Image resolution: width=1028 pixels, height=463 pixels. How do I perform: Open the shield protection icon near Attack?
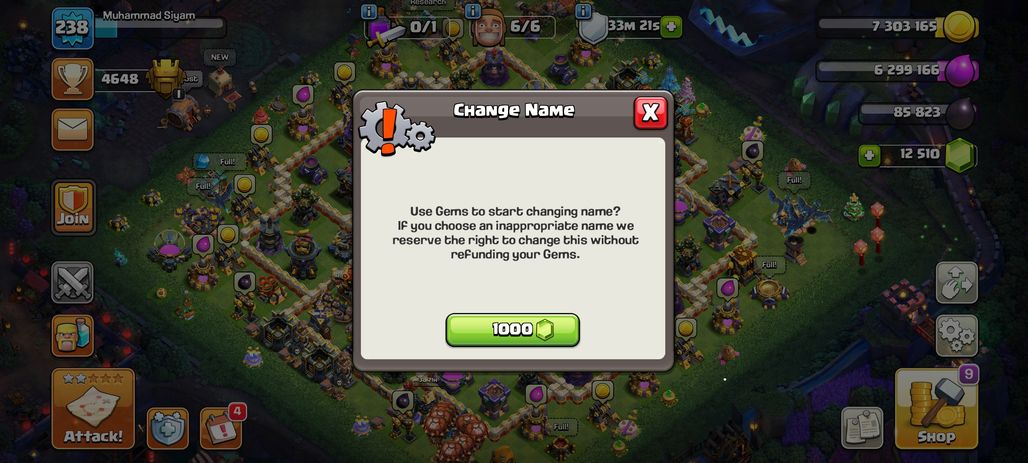point(168,428)
